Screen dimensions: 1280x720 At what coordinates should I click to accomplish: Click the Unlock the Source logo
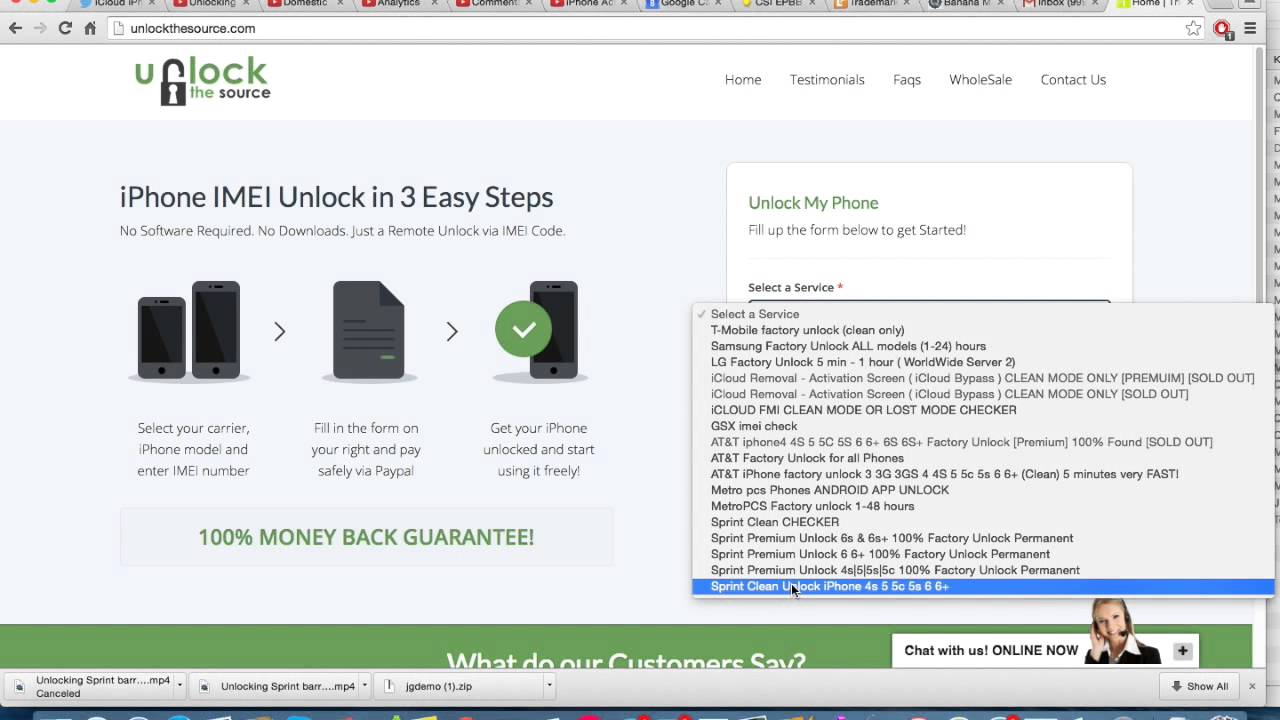coord(202,81)
